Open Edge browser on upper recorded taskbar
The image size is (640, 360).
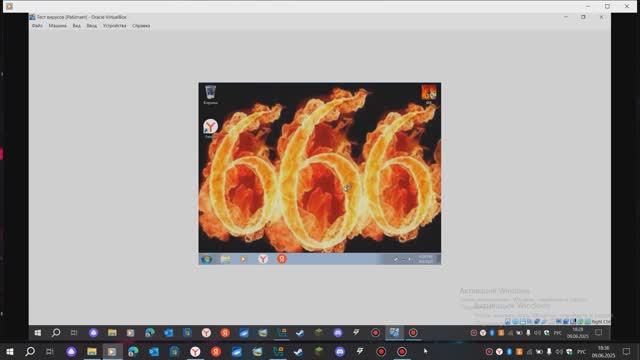tap(150, 333)
